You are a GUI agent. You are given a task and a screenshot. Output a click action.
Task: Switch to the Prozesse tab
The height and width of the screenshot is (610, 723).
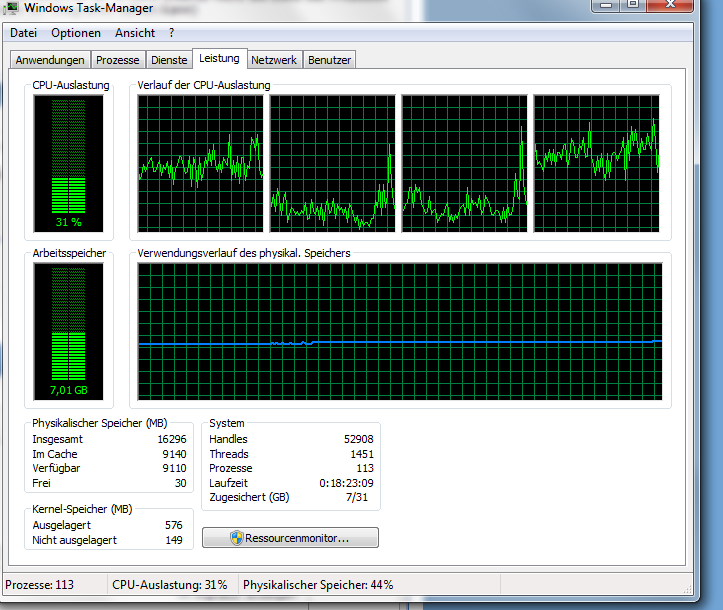pos(118,60)
